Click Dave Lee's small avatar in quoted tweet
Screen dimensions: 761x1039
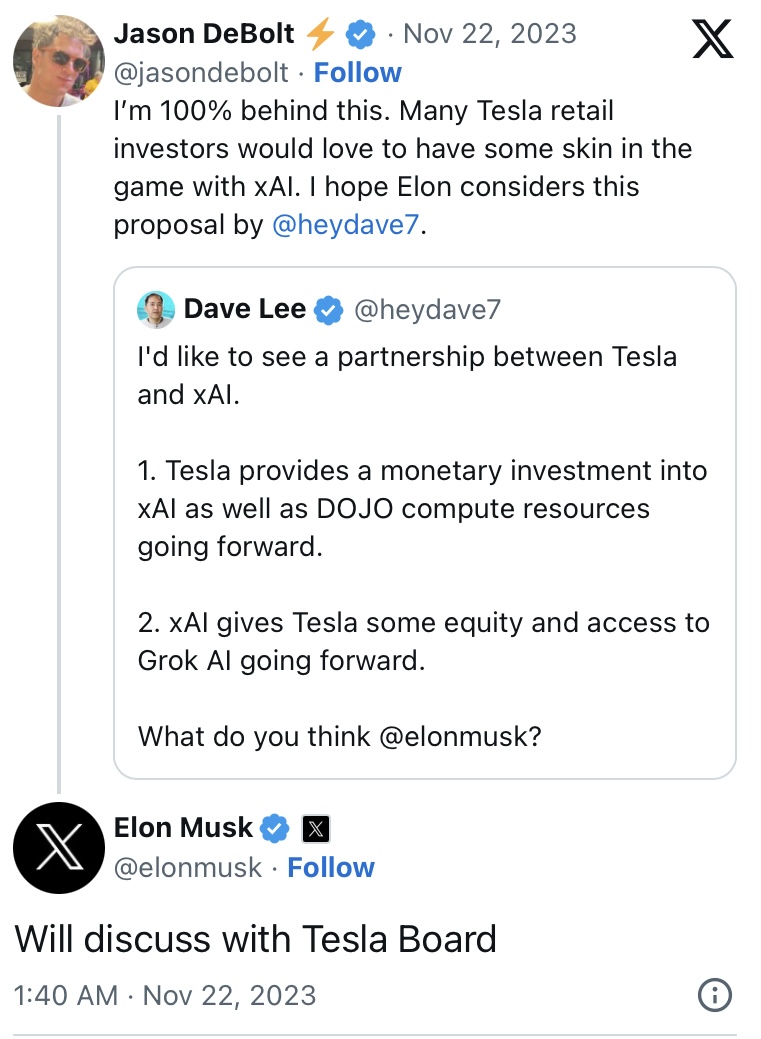click(156, 311)
